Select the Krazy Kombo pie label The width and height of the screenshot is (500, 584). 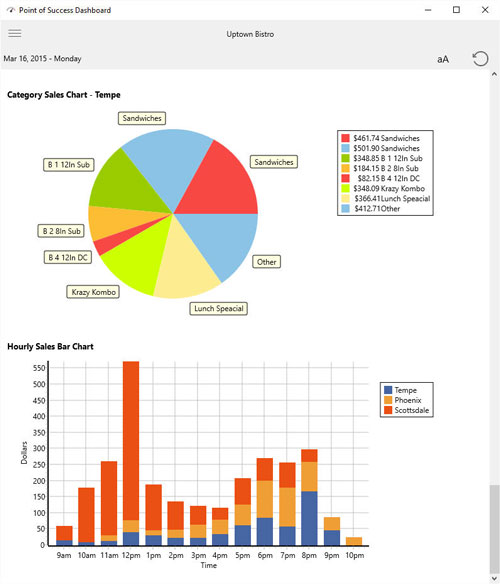[x=93, y=292]
